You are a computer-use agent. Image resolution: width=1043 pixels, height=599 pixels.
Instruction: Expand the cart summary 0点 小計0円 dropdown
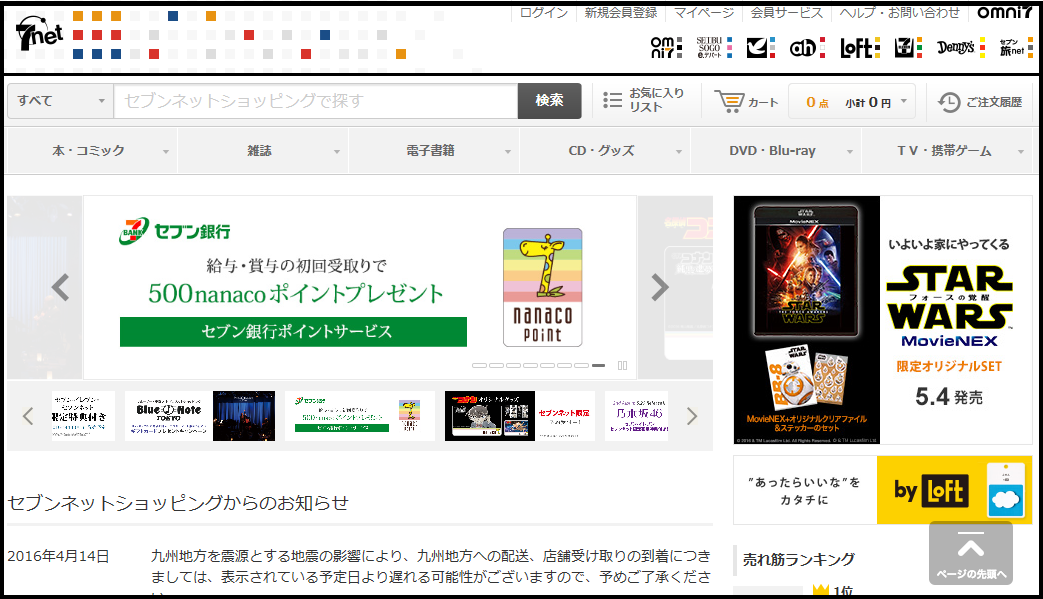[x=852, y=102]
